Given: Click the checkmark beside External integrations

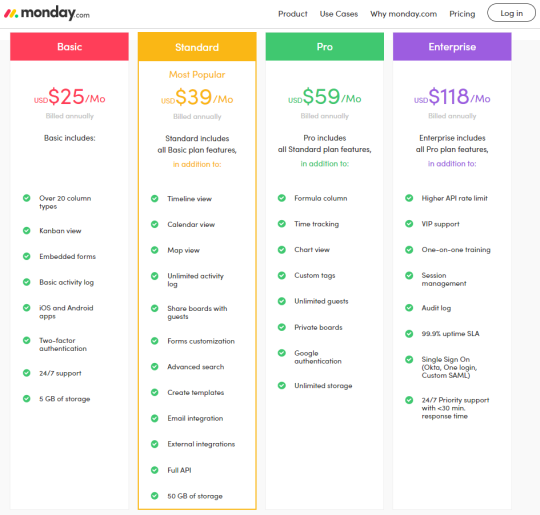Looking at the screenshot, I should pos(155,444).
